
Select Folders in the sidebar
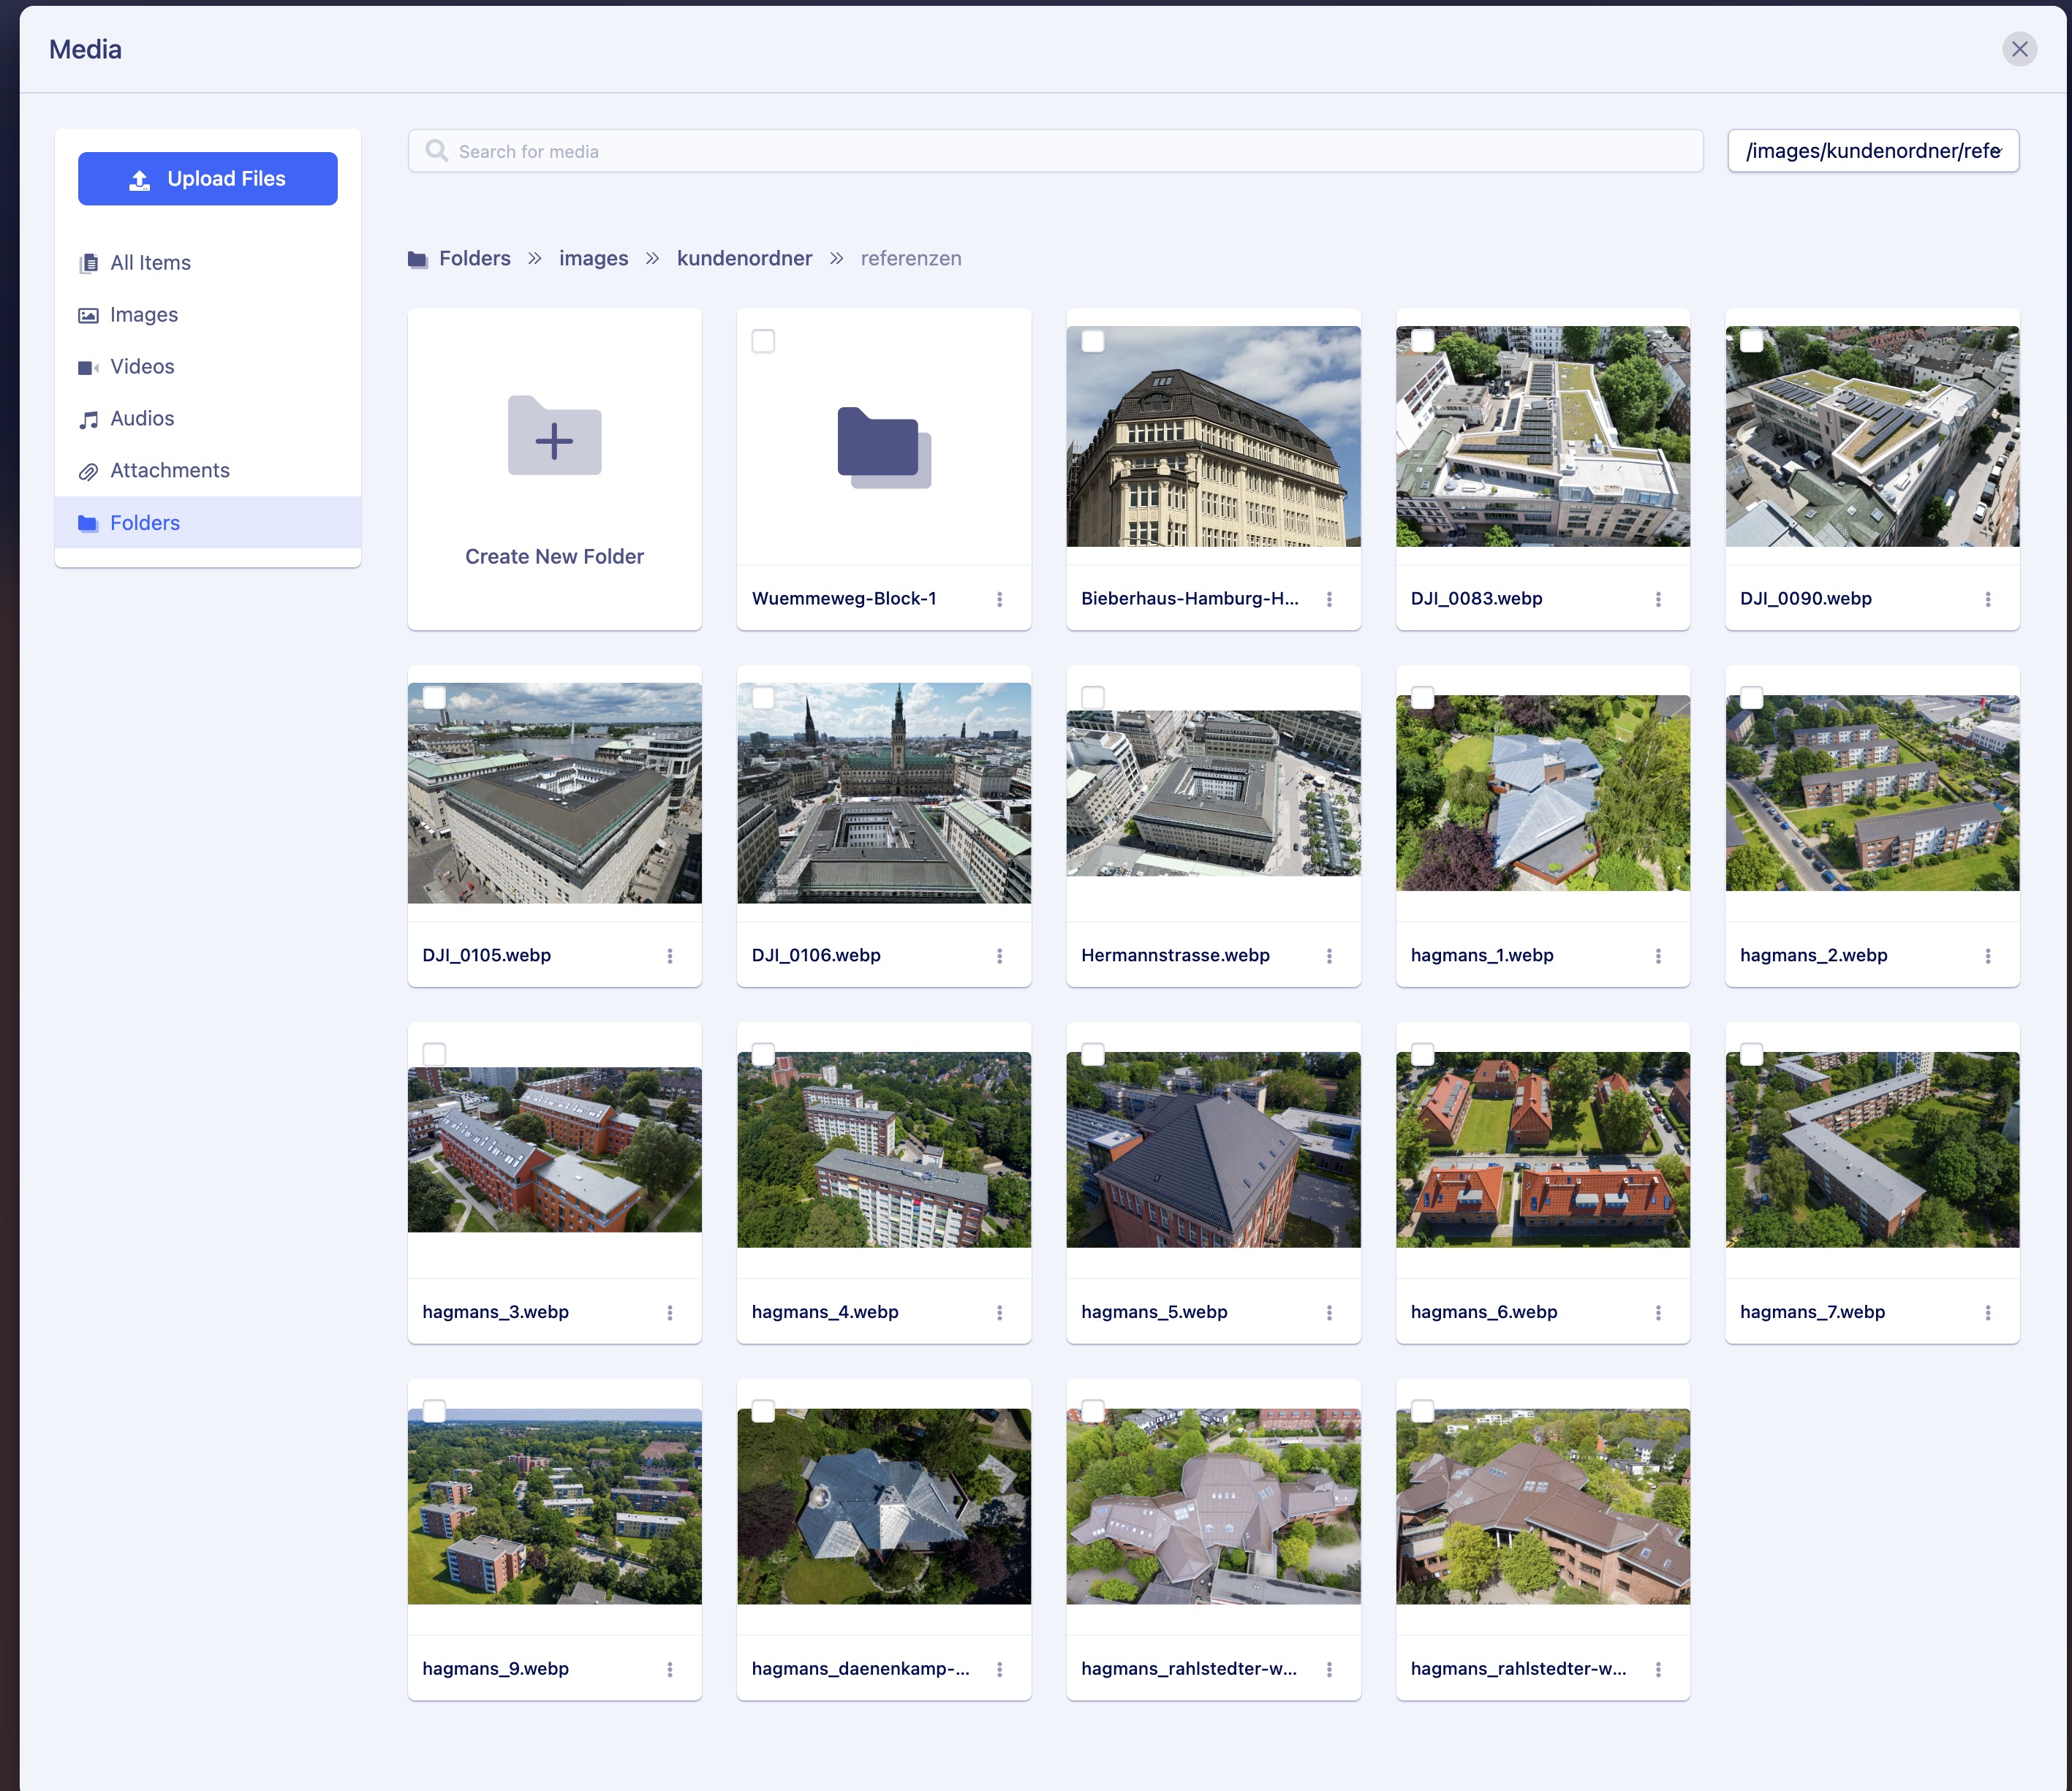pyautogui.click(x=145, y=523)
